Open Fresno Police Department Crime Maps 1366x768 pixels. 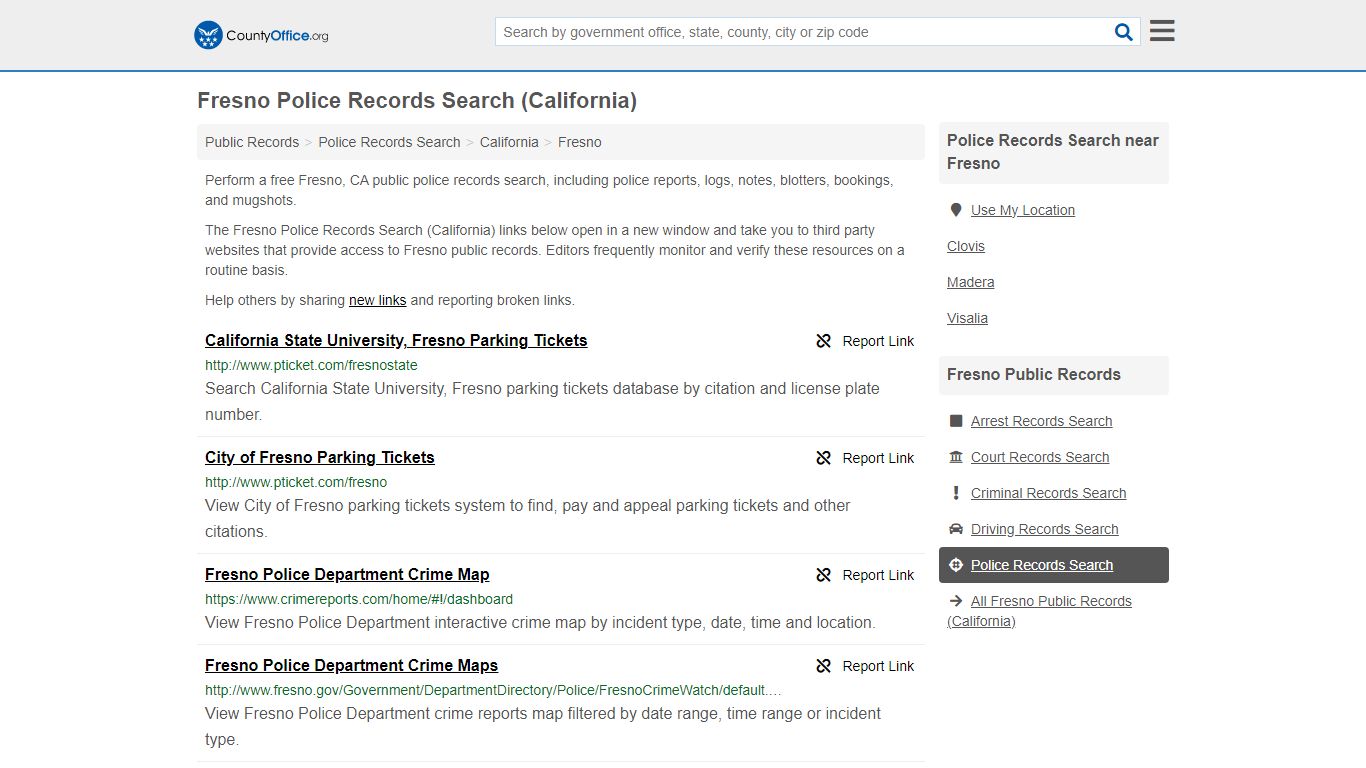[351, 665]
